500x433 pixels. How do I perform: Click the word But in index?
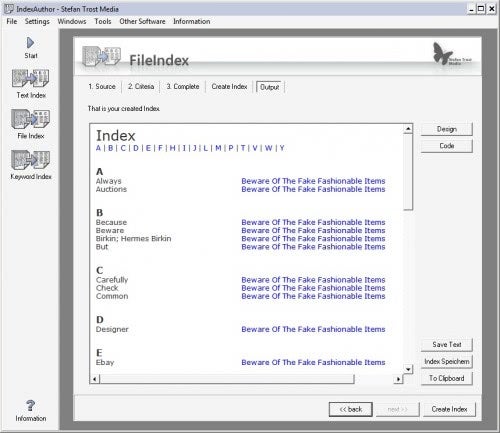tap(102, 247)
